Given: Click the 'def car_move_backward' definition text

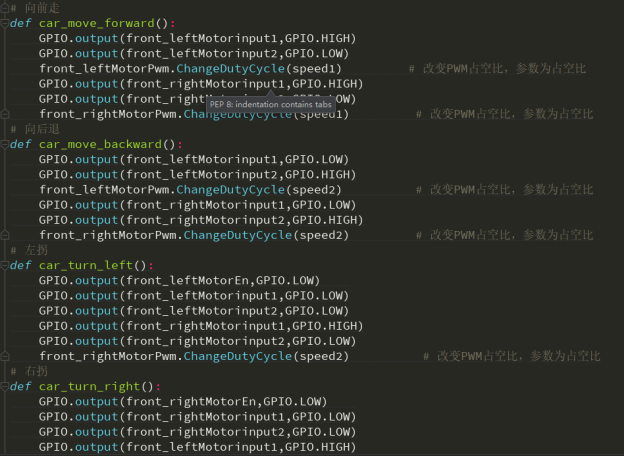Looking at the screenshot, I should (x=96, y=144).
